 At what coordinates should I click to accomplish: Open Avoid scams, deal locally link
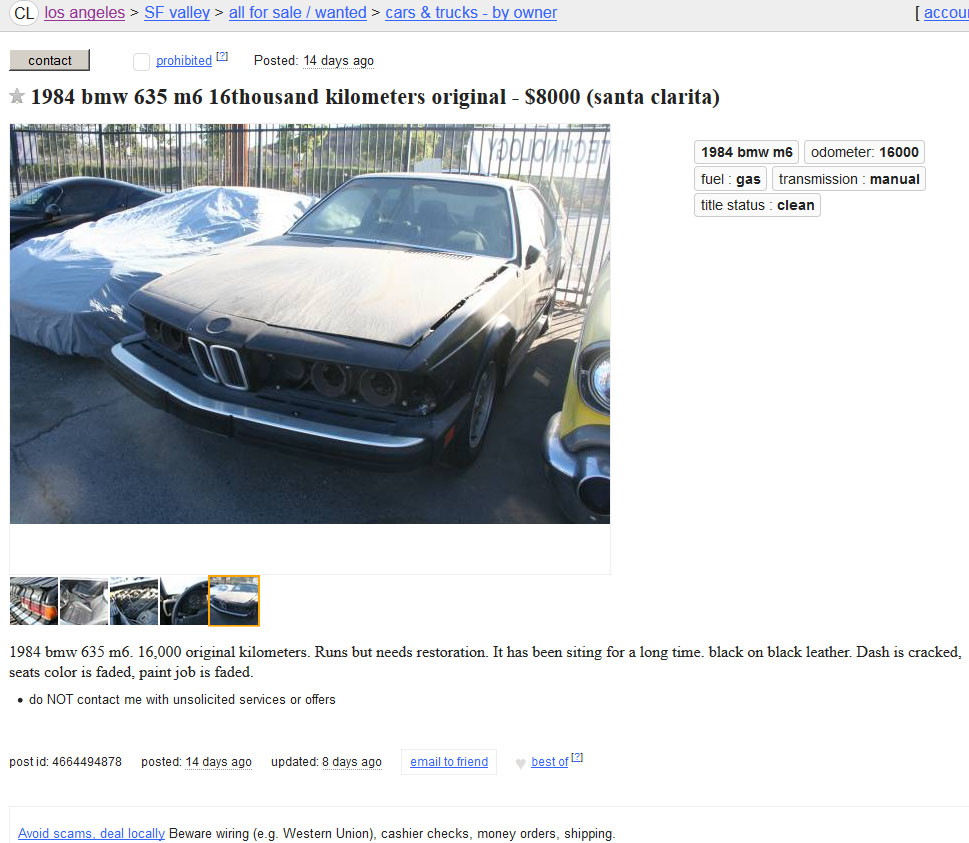(x=91, y=833)
